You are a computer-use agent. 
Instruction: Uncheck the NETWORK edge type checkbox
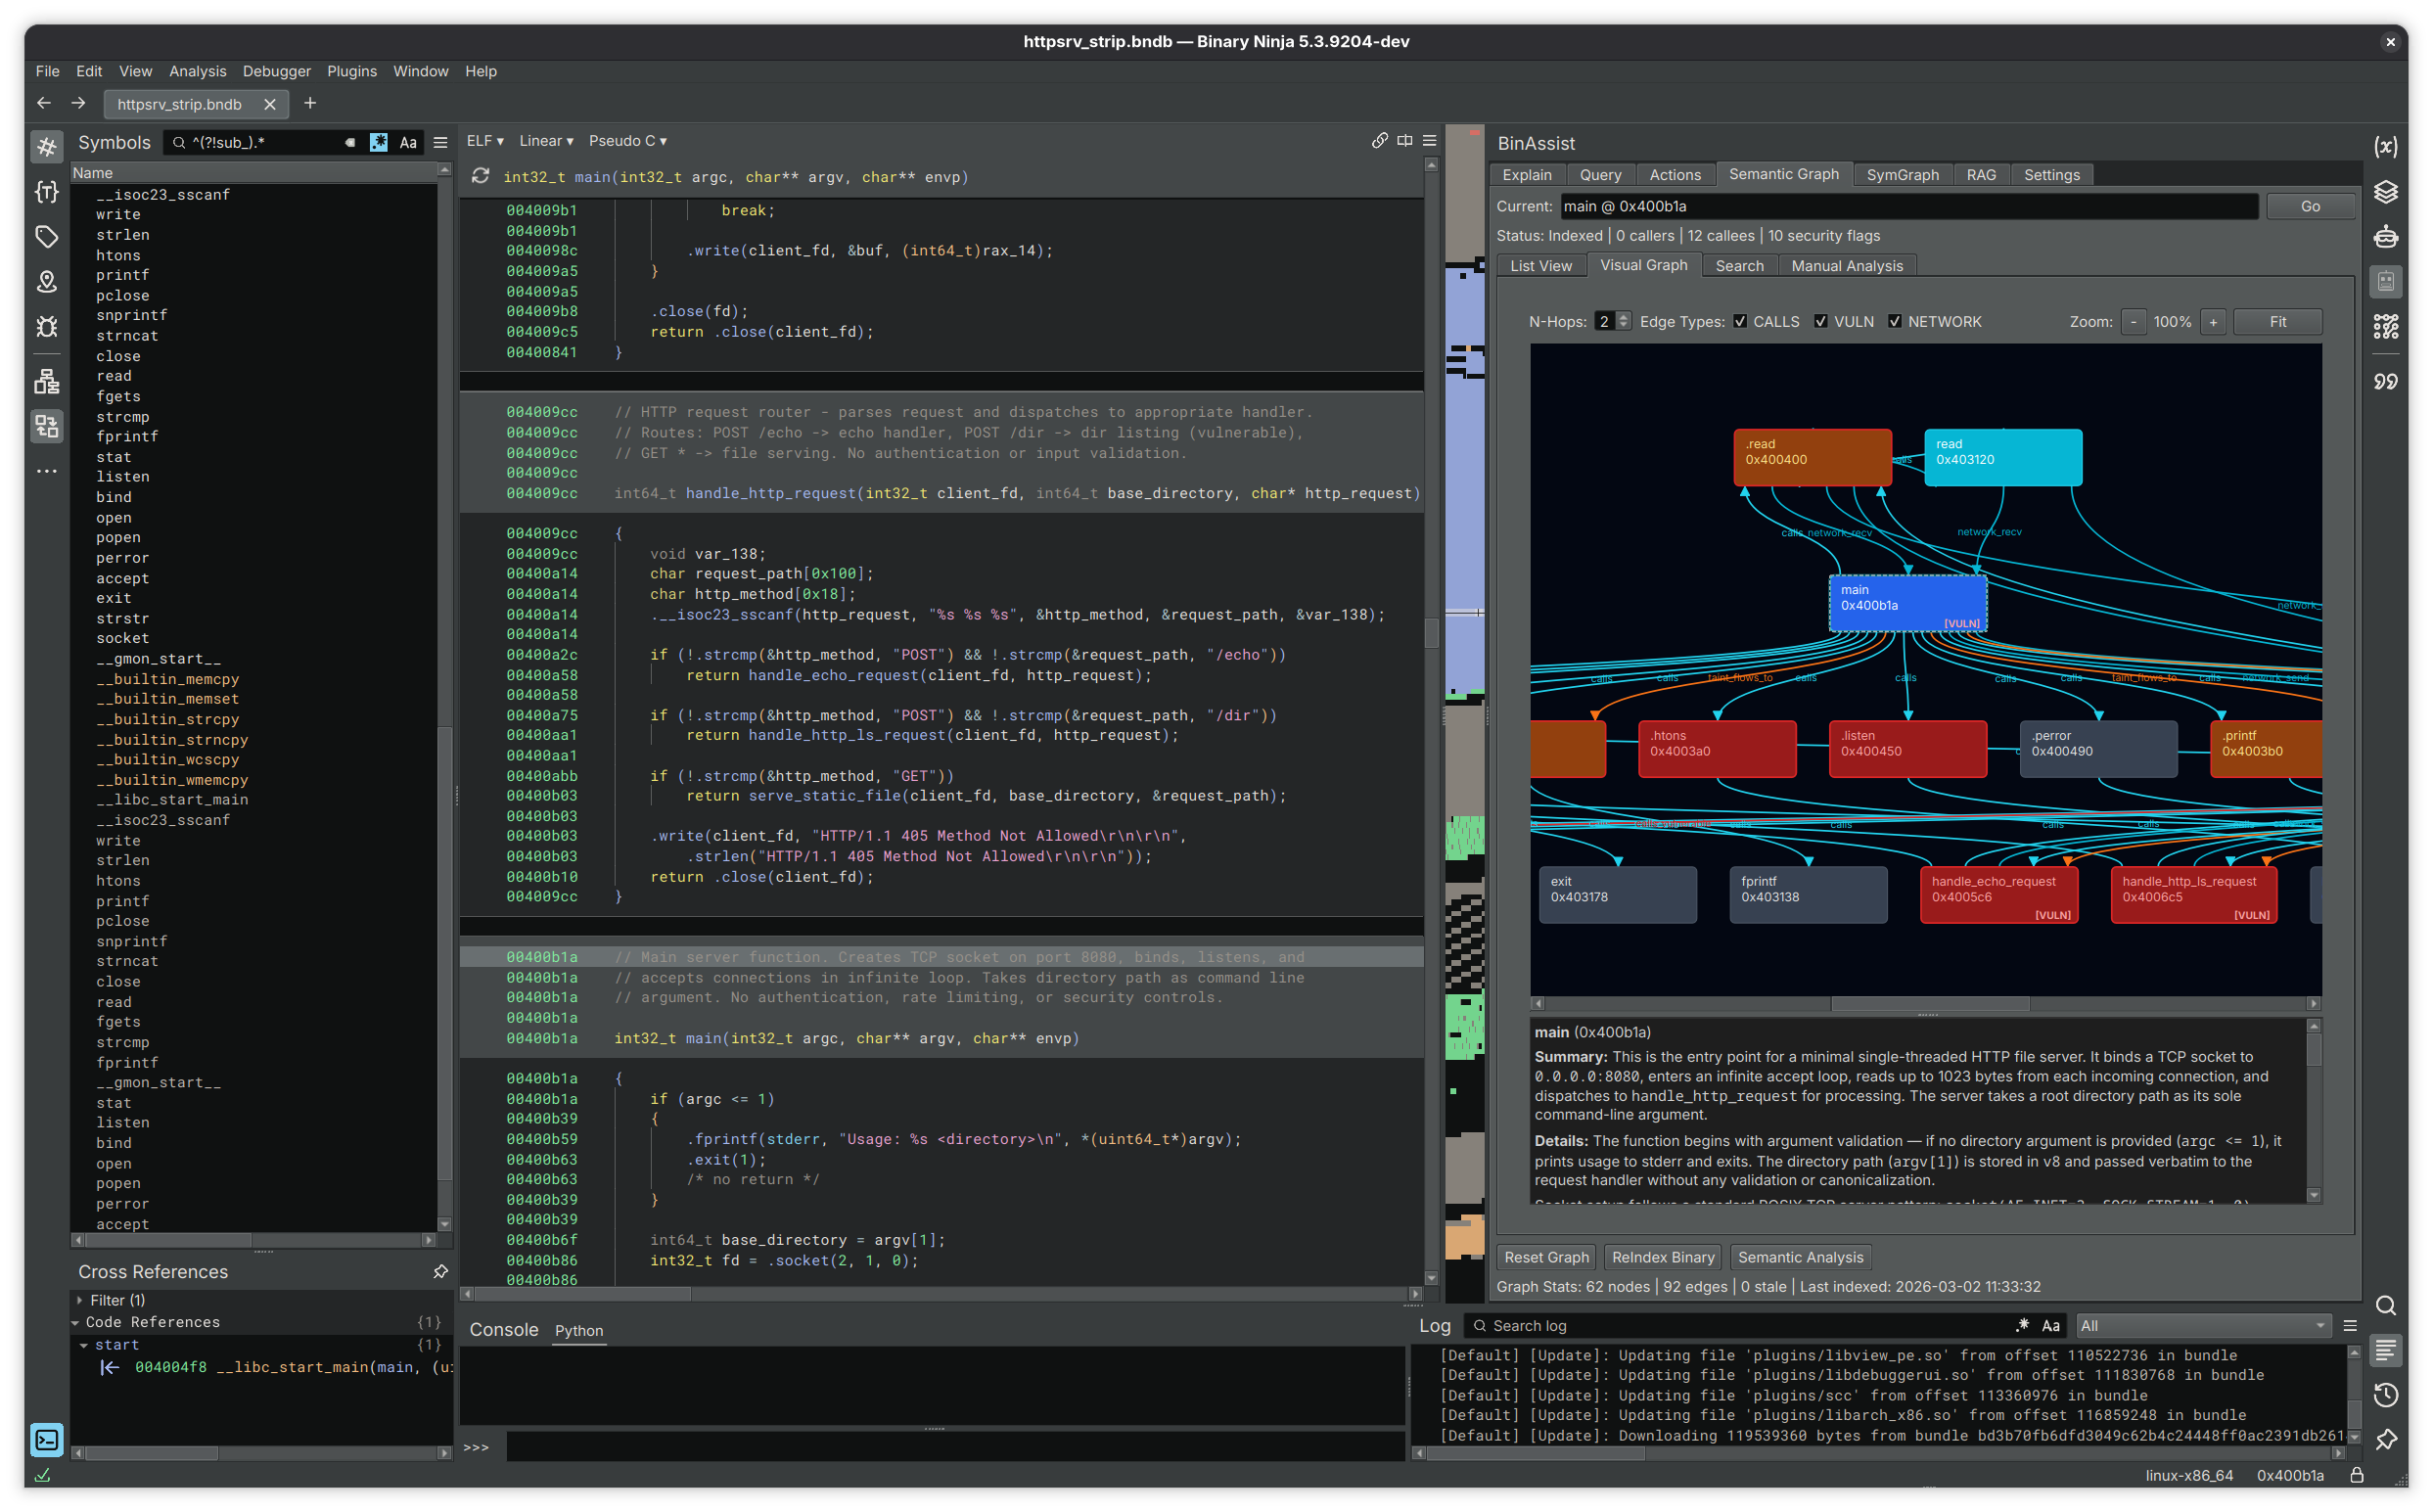1896,321
